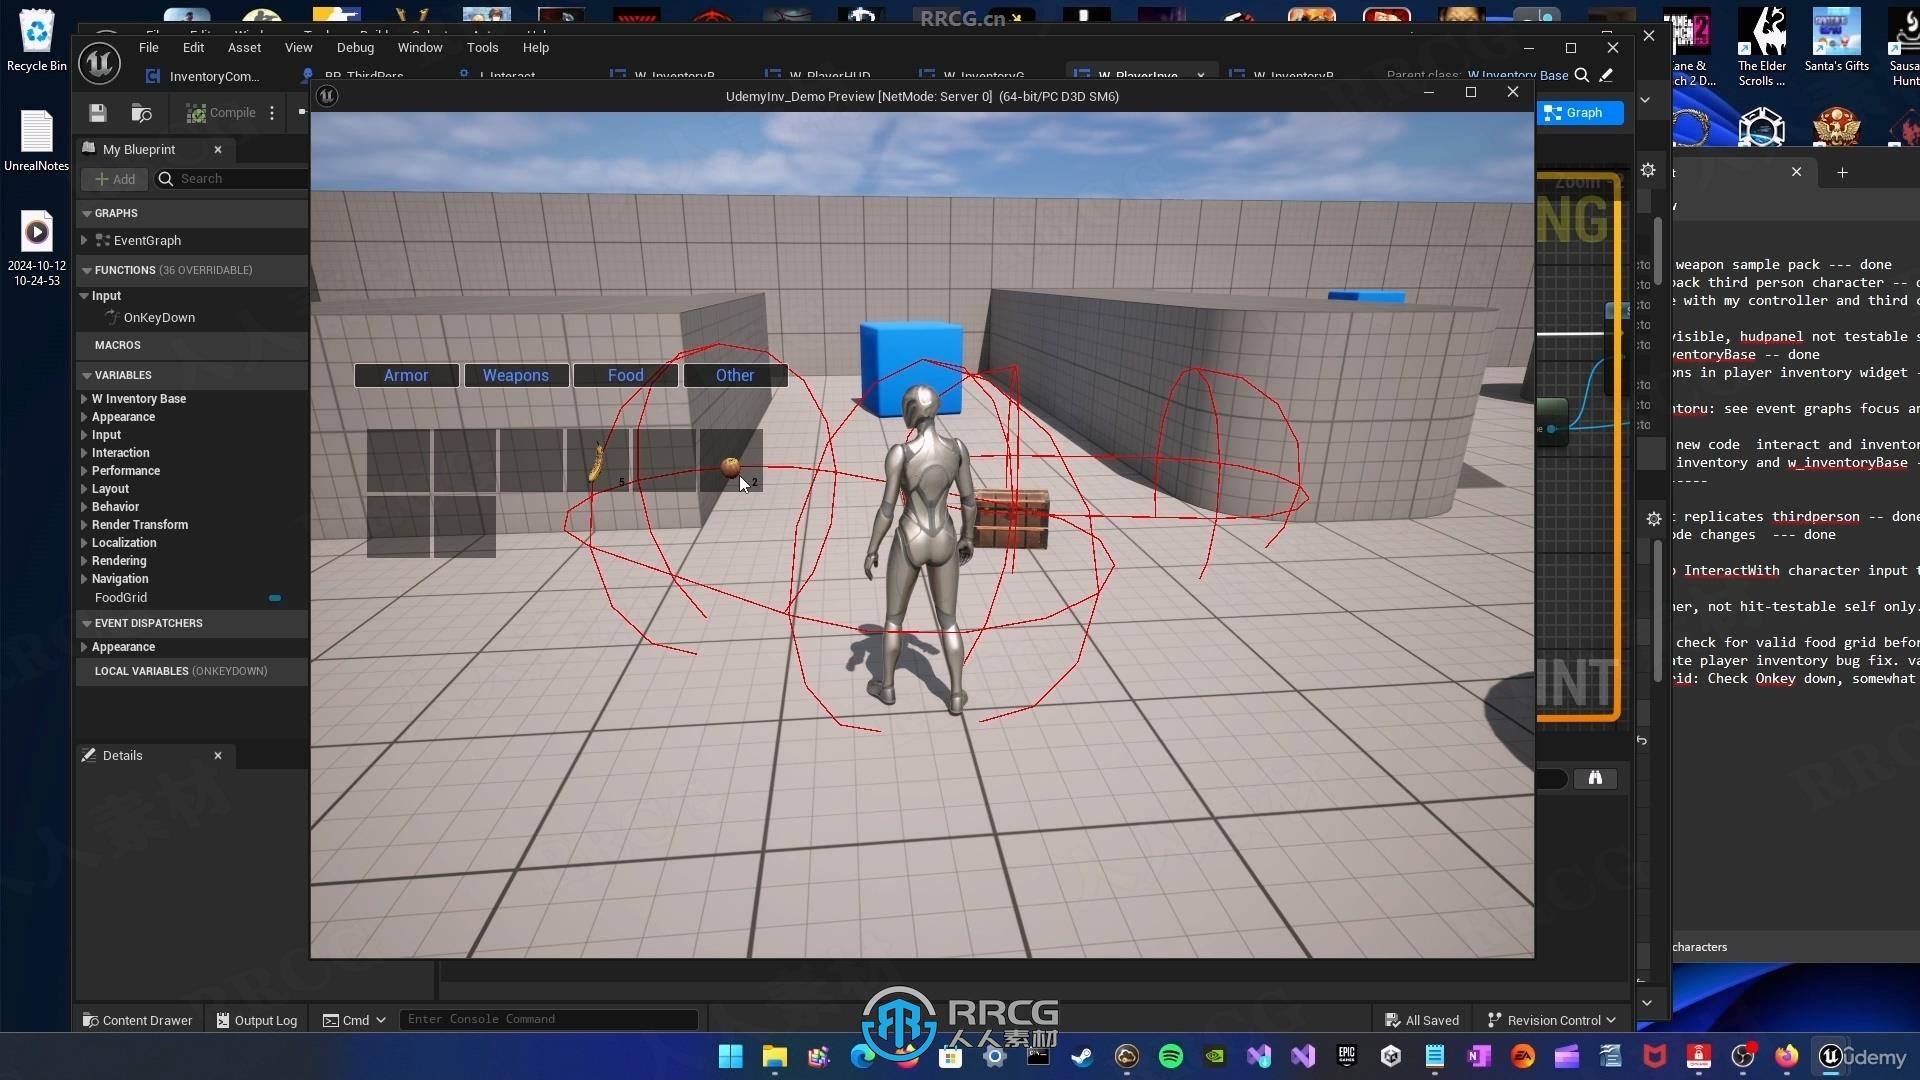Open upper panel settings gear
This screenshot has height=1080, width=1920.
click(x=1648, y=171)
